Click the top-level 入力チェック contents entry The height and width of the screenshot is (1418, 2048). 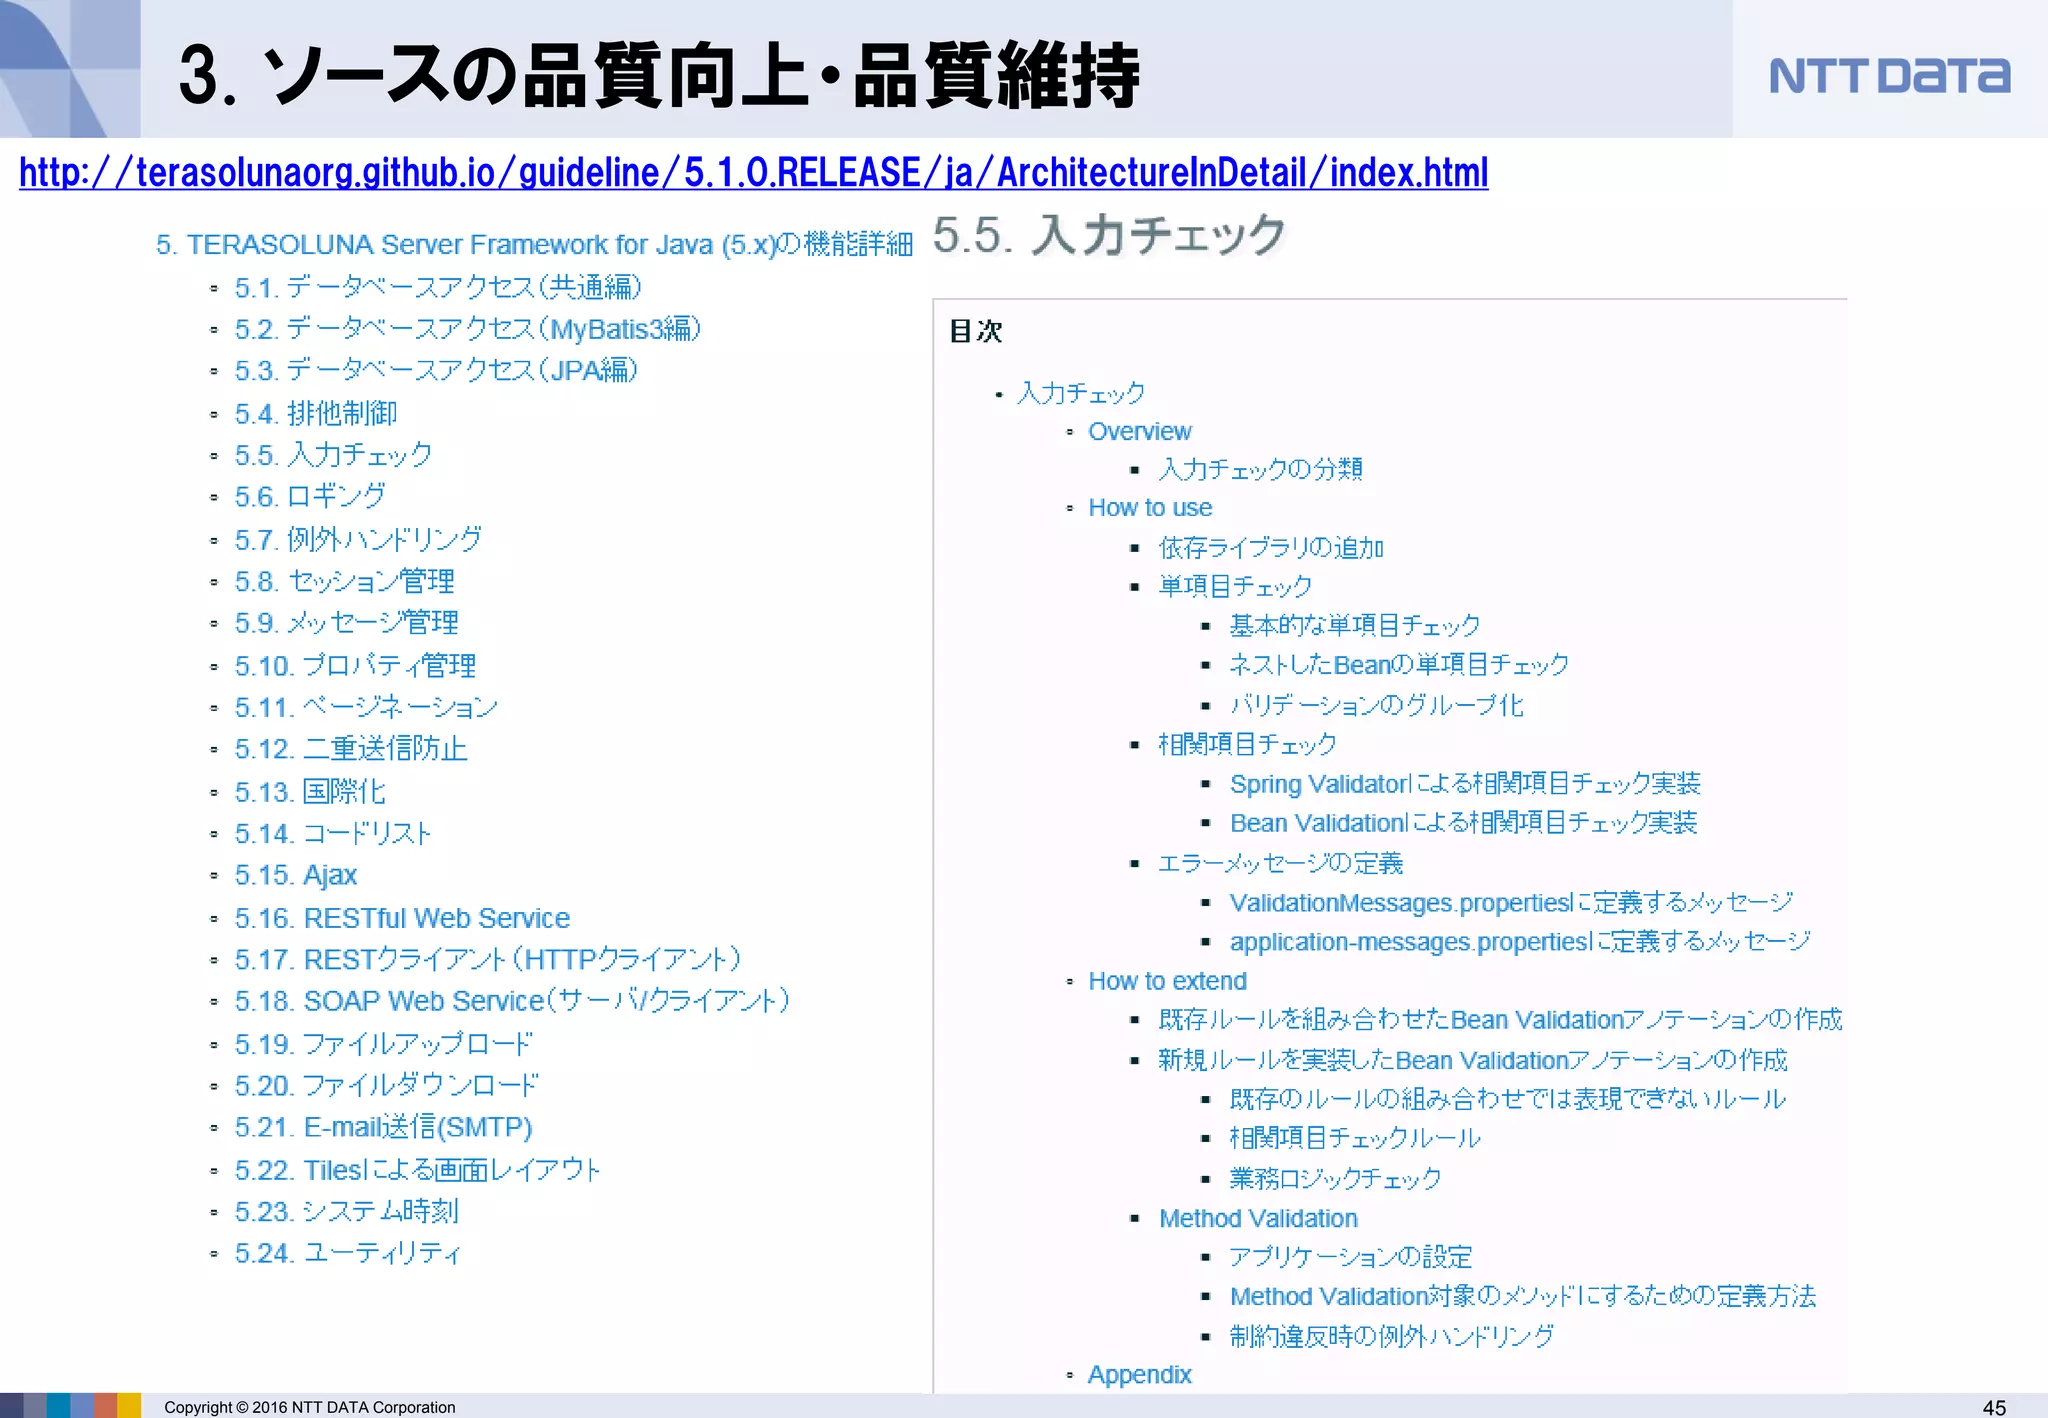click(x=1081, y=393)
